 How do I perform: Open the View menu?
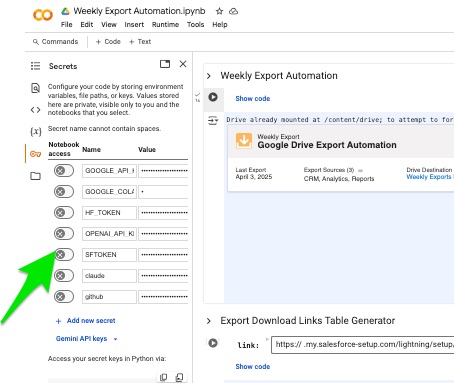109,25
